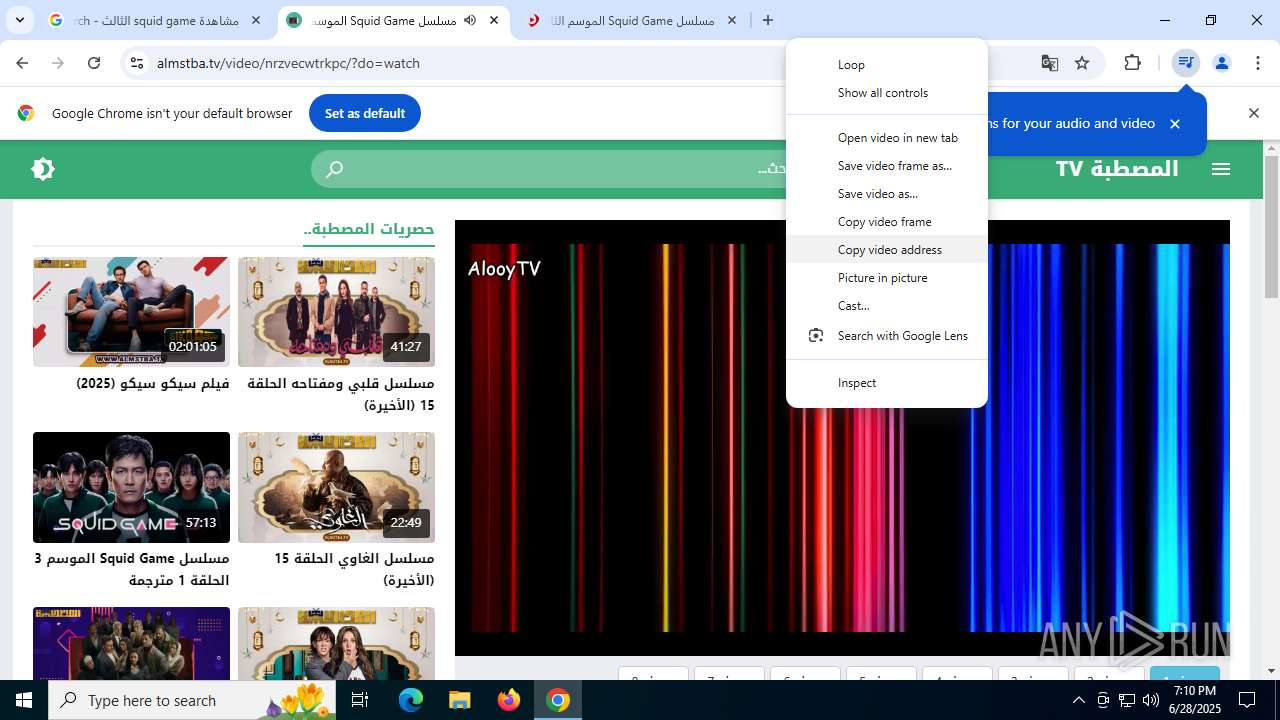The height and width of the screenshot is (720, 1280).
Task: Click the search magnifier icon on site
Action: point(335,169)
